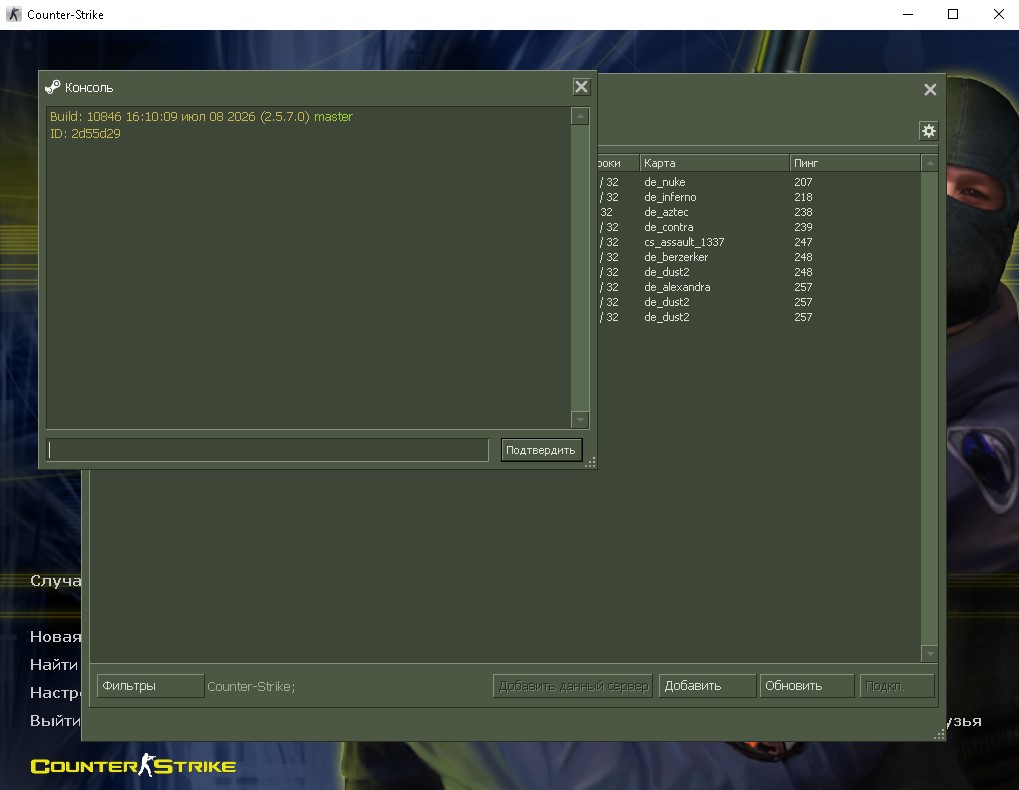The width and height of the screenshot is (1019, 790).
Task: Open the Фильтры button
Action: [150, 685]
